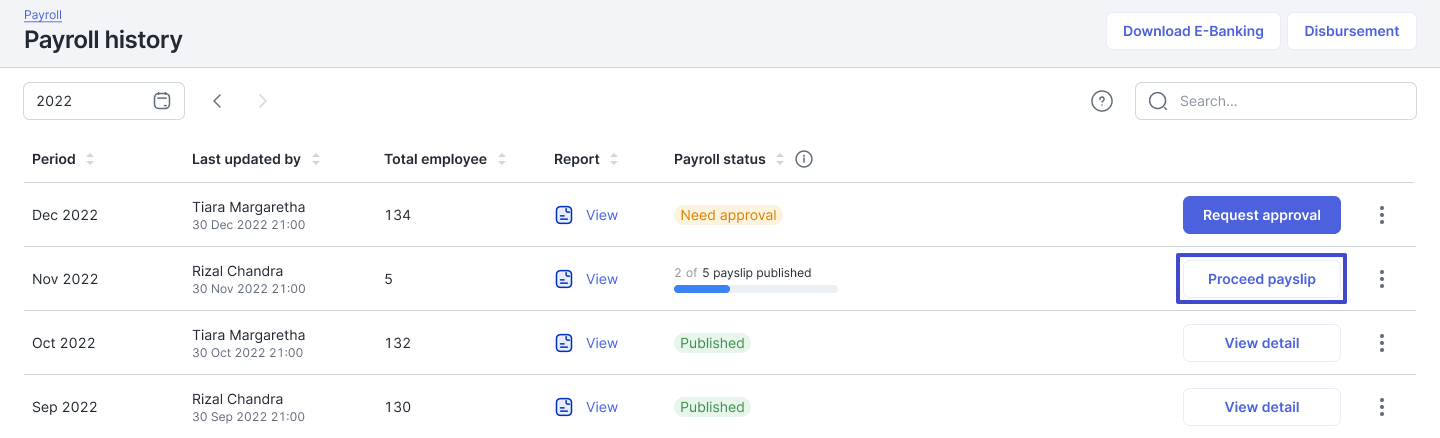
Task: Sort by Period column
Action: click(x=90, y=159)
